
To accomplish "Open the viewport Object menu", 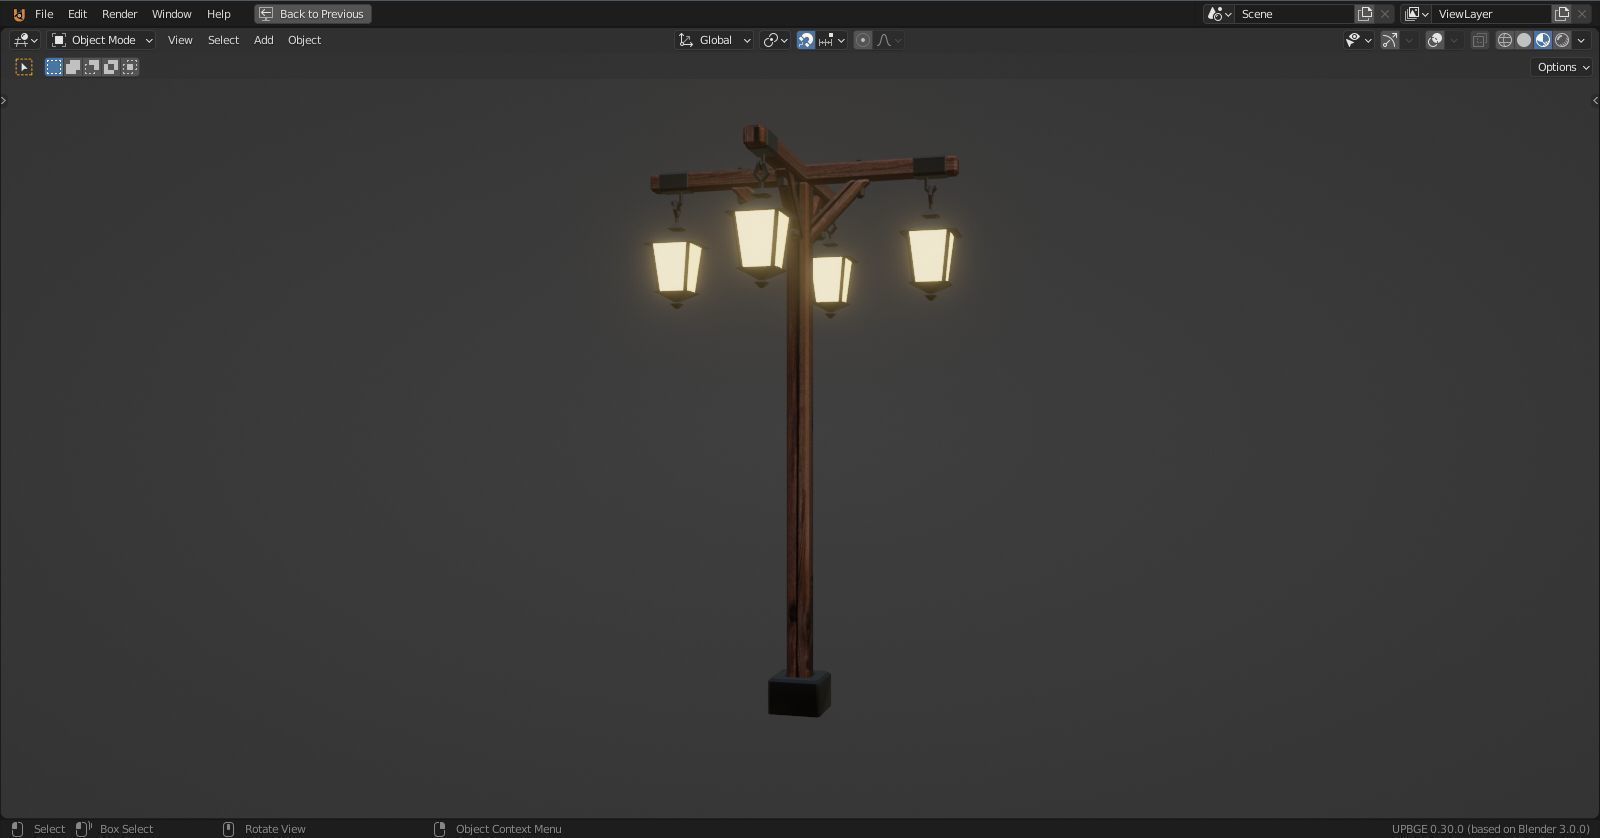I will point(304,40).
